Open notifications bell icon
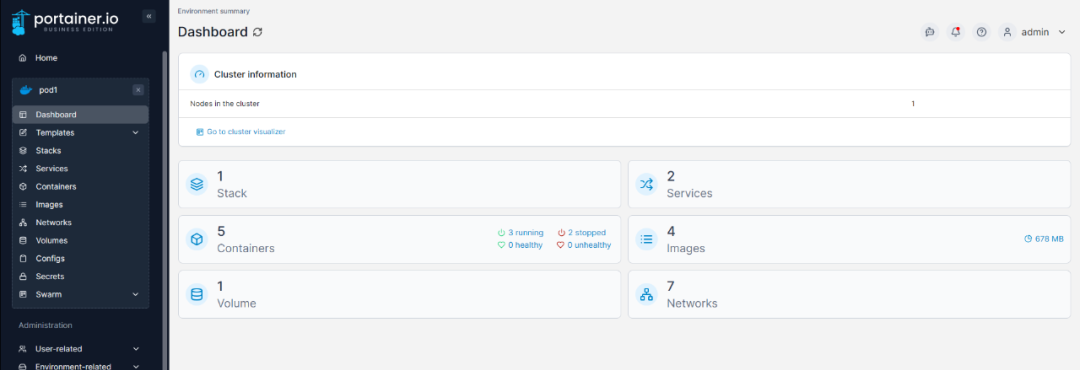 tap(955, 32)
